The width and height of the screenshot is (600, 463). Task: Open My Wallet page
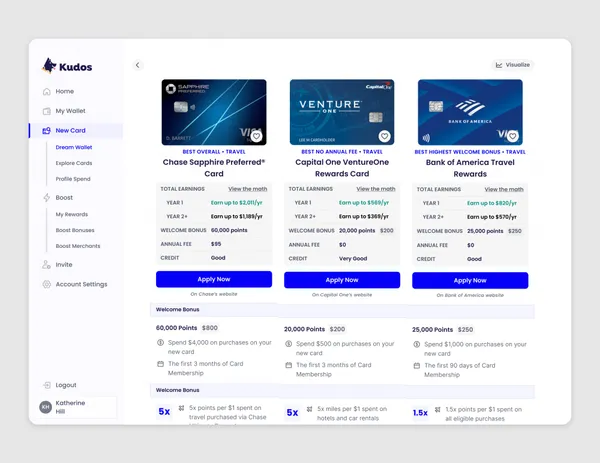[70, 111]
